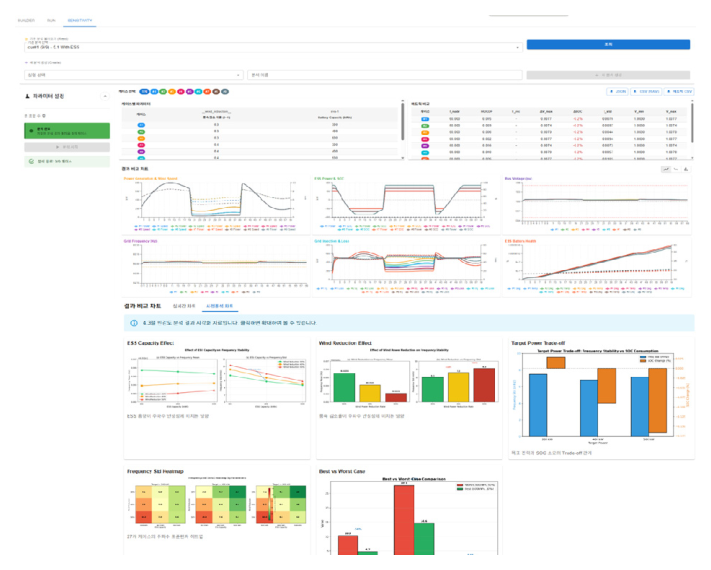Click the line chart view icon above comparison charts

(666, 169)
